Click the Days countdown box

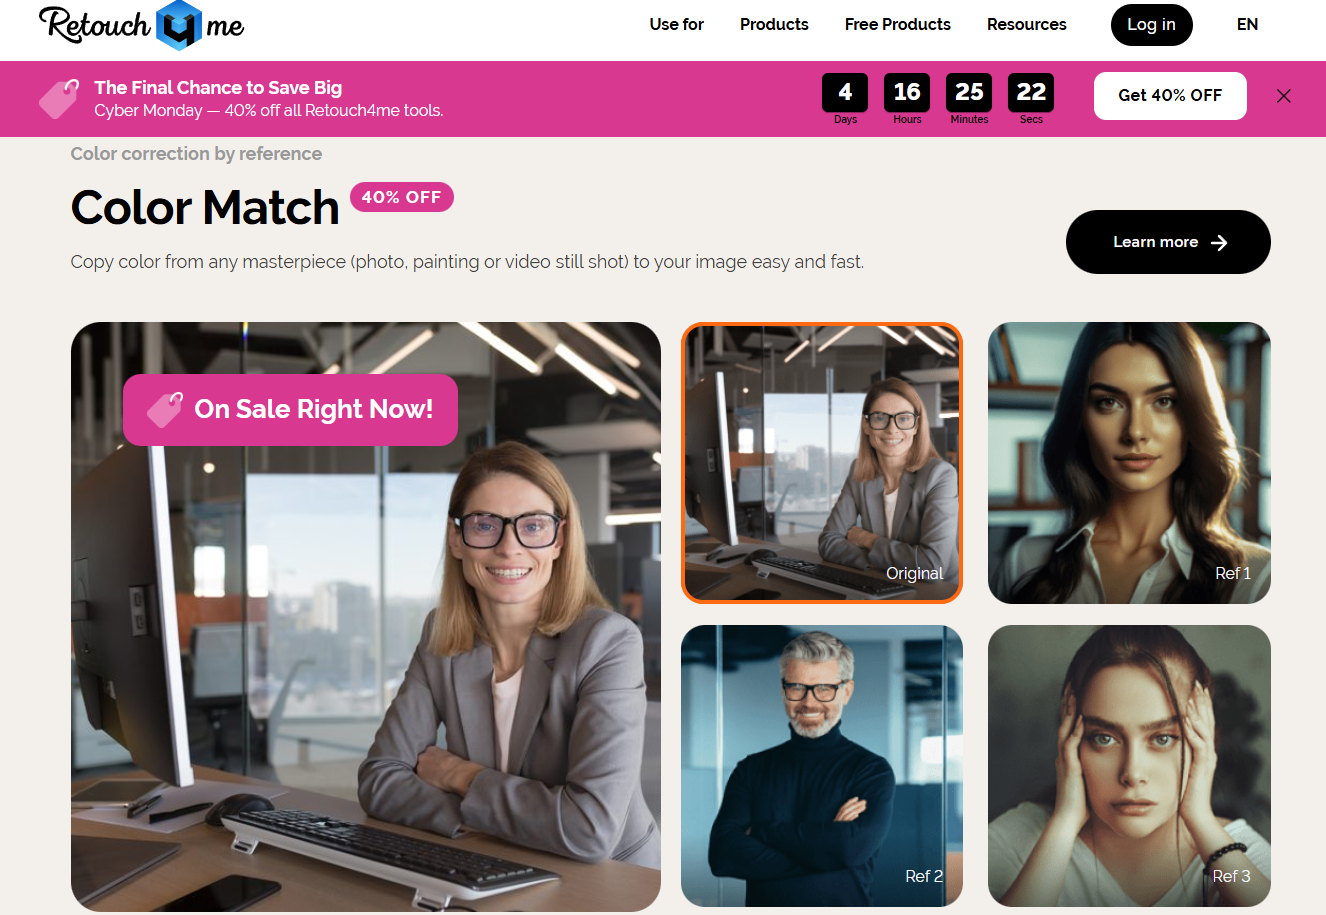pos(845,98)
